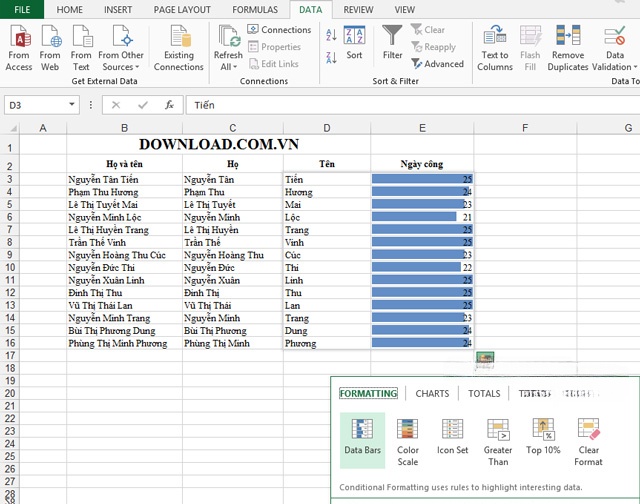Viewport: 640px width, 504px height.
Task: Open Existing Connections
Action: point(179,48)
